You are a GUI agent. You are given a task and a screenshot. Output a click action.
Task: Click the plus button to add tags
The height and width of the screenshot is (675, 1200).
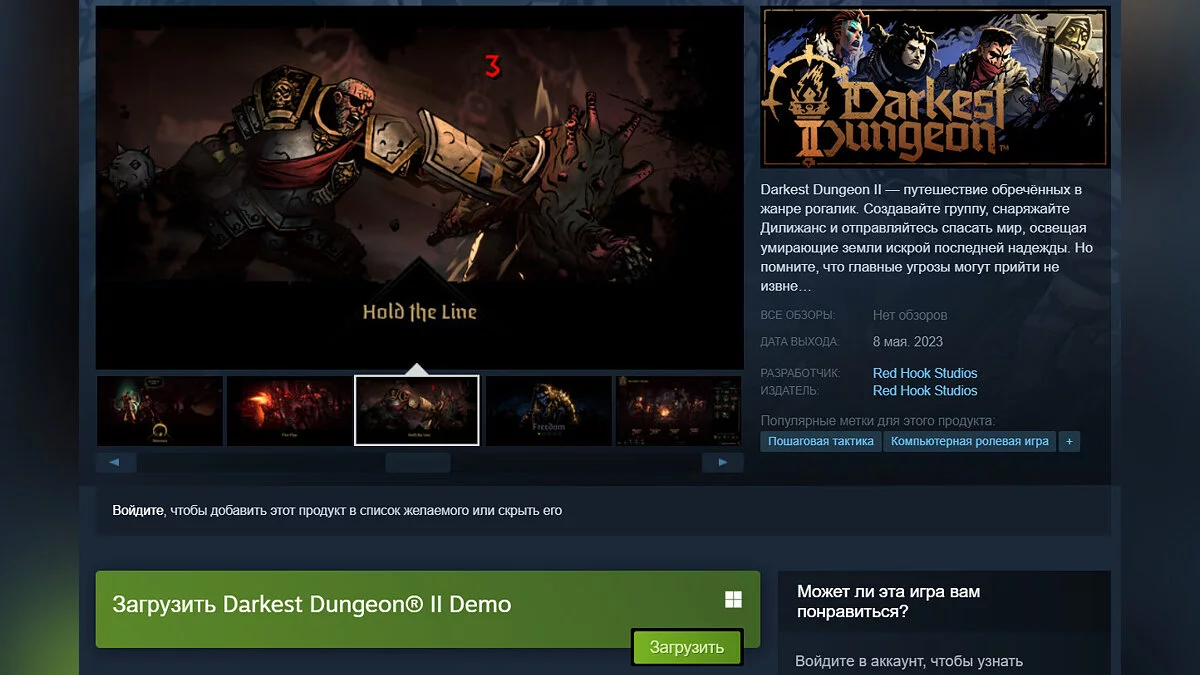(1069, 441)
